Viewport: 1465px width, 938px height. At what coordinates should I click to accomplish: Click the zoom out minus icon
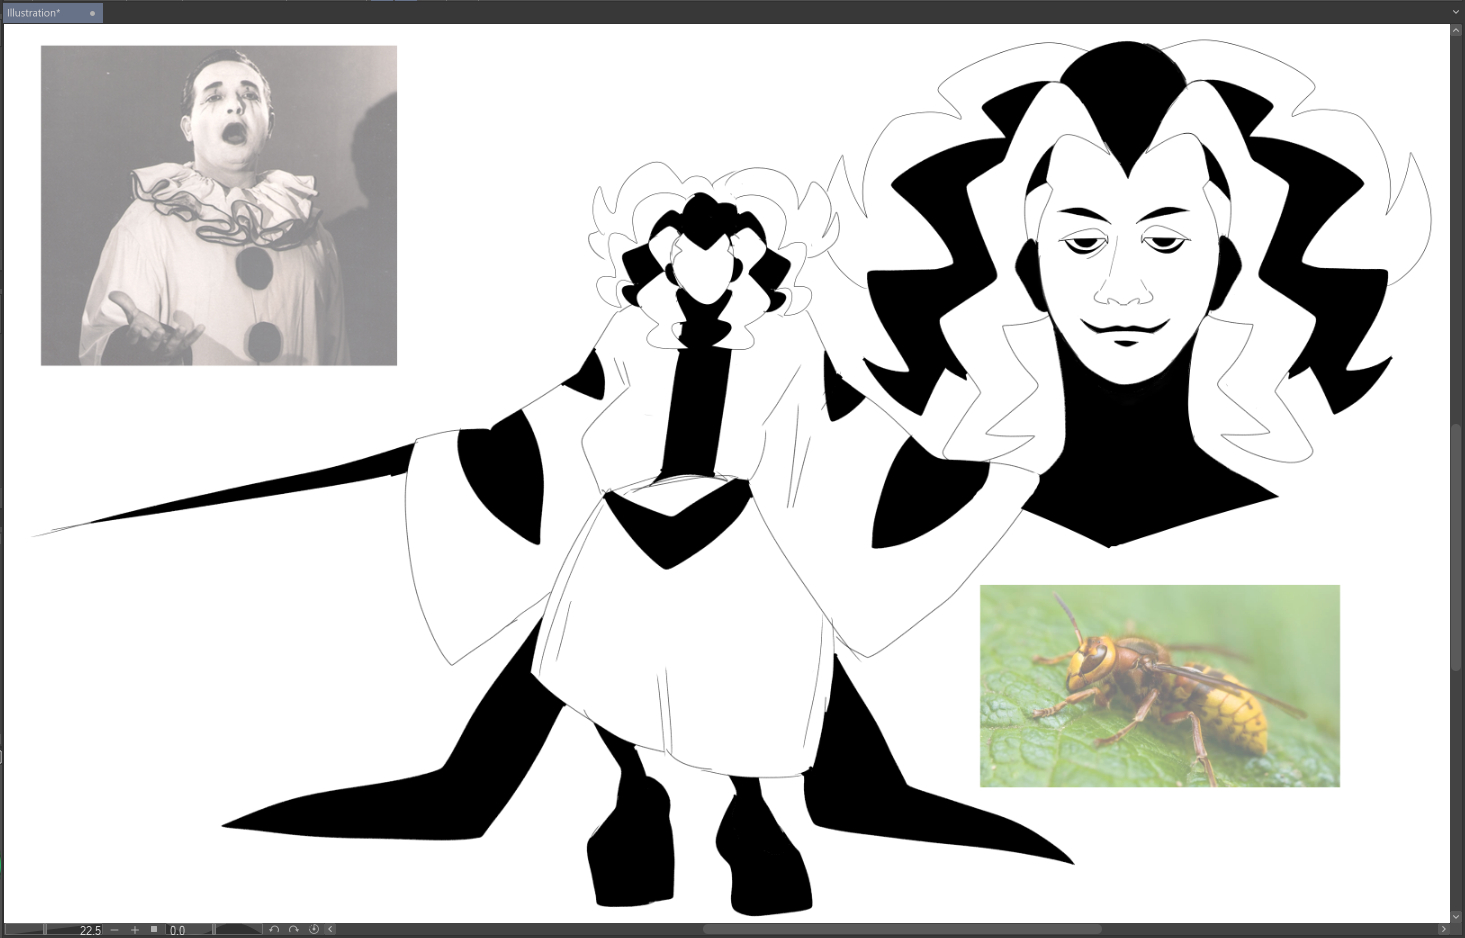point(115,930)
